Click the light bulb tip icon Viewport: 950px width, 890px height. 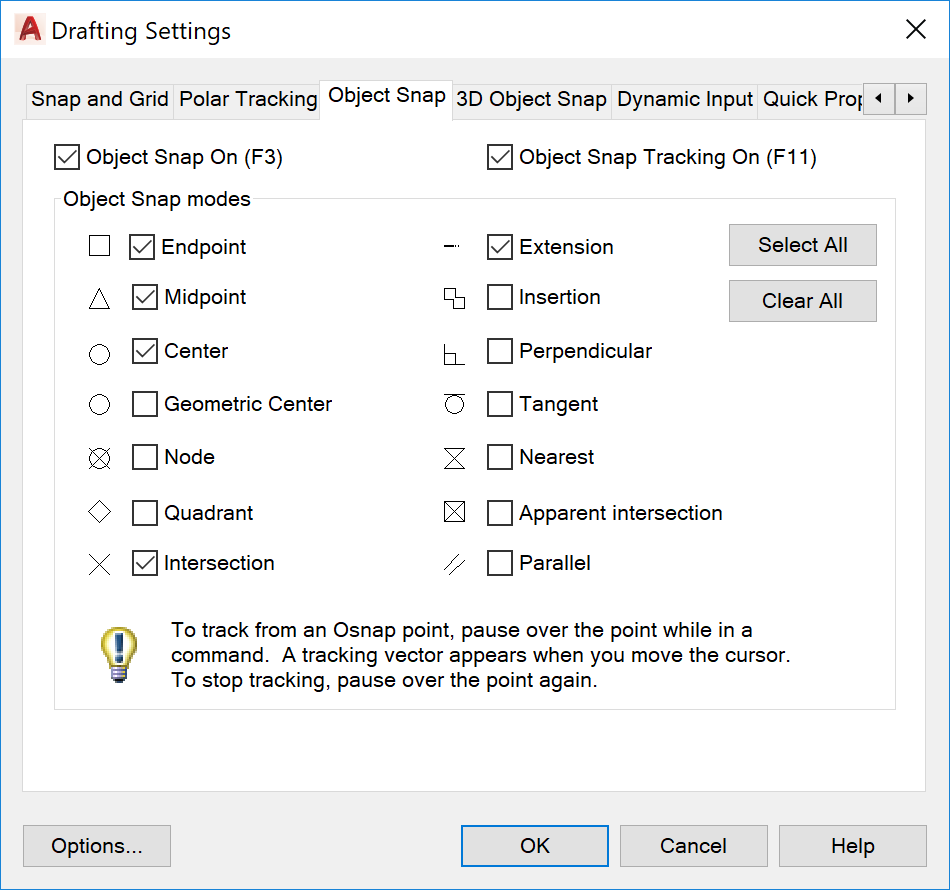119,655
